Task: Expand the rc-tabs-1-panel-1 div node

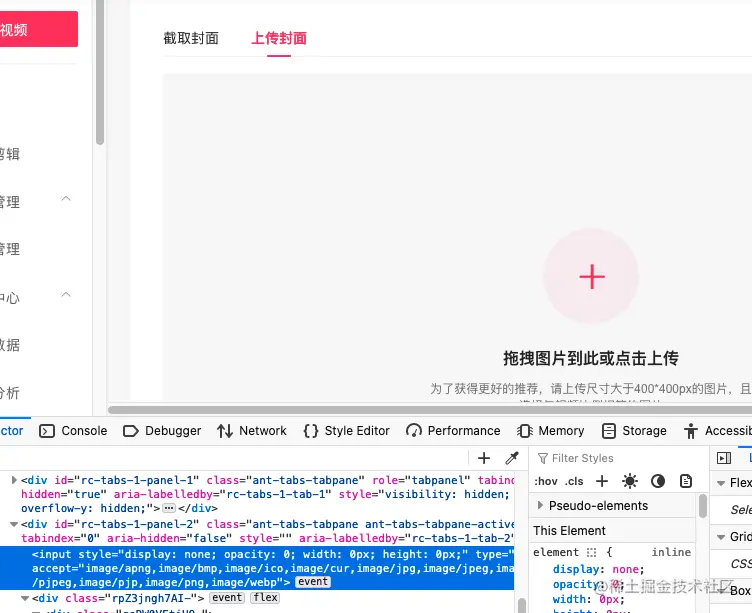Action: pos(14,480)
